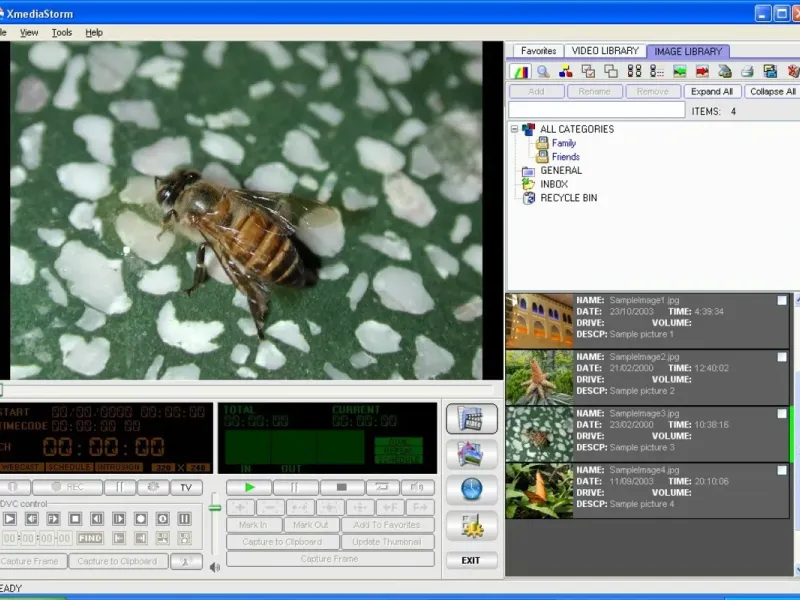Click the speaker volume icon
The height and width of the screenshot is (600, 800).
pyautogui.click(x=214, y=567)
